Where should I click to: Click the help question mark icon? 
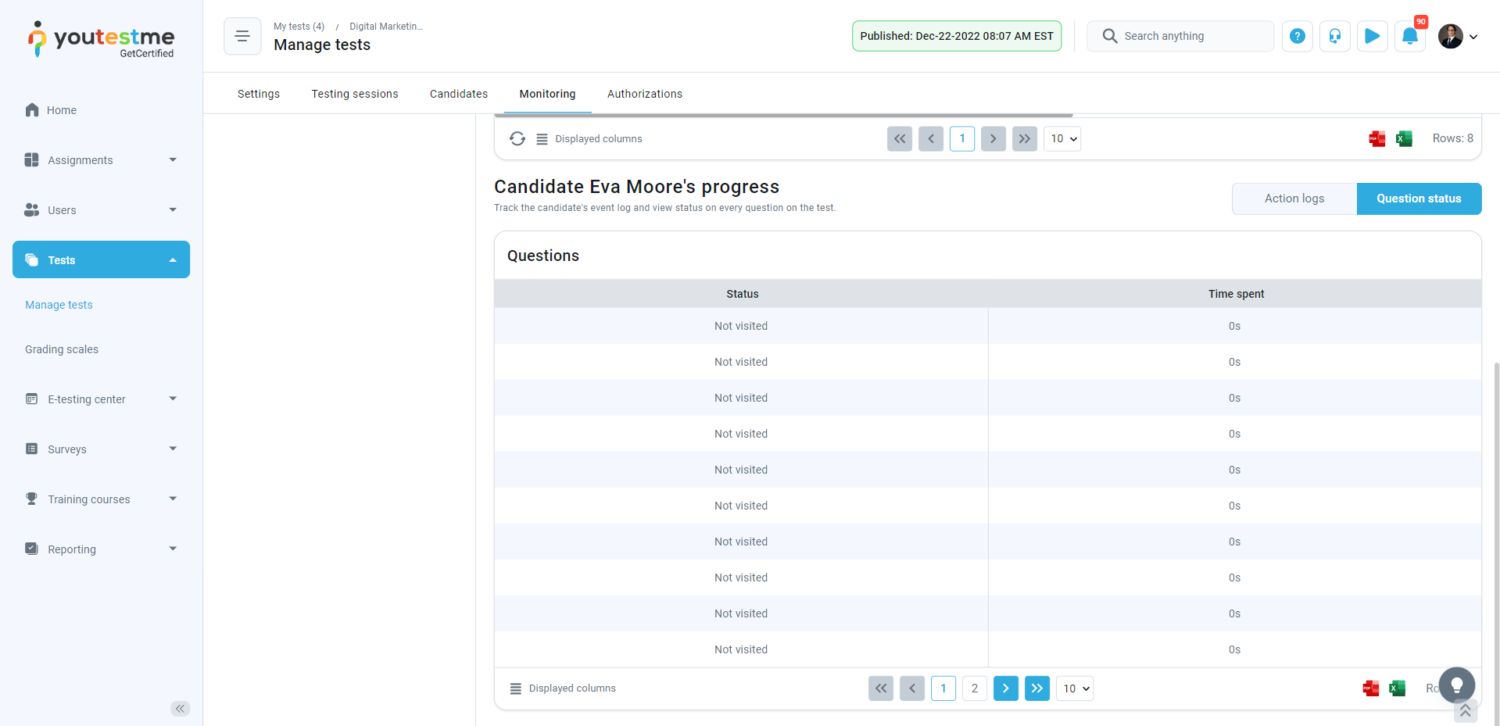tap(1297, 36)
